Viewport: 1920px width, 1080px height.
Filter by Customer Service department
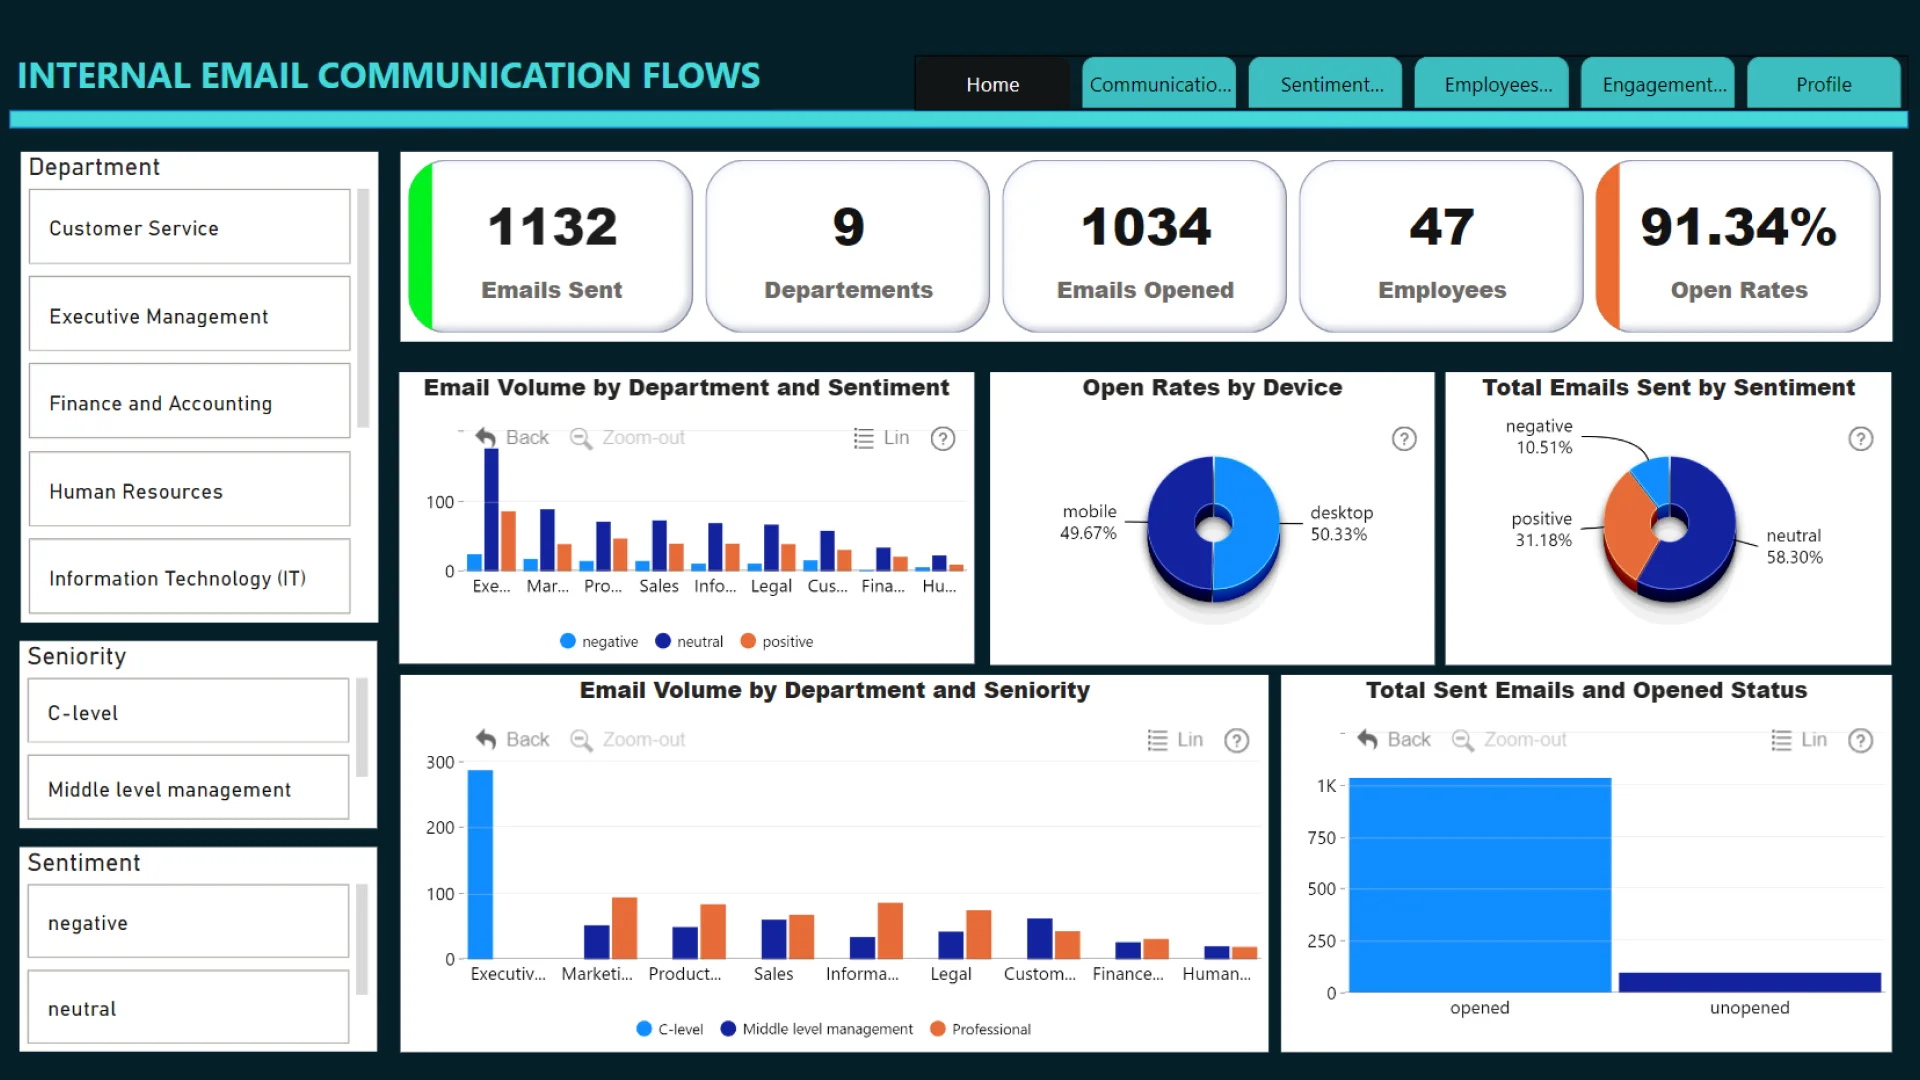[190, 228]
